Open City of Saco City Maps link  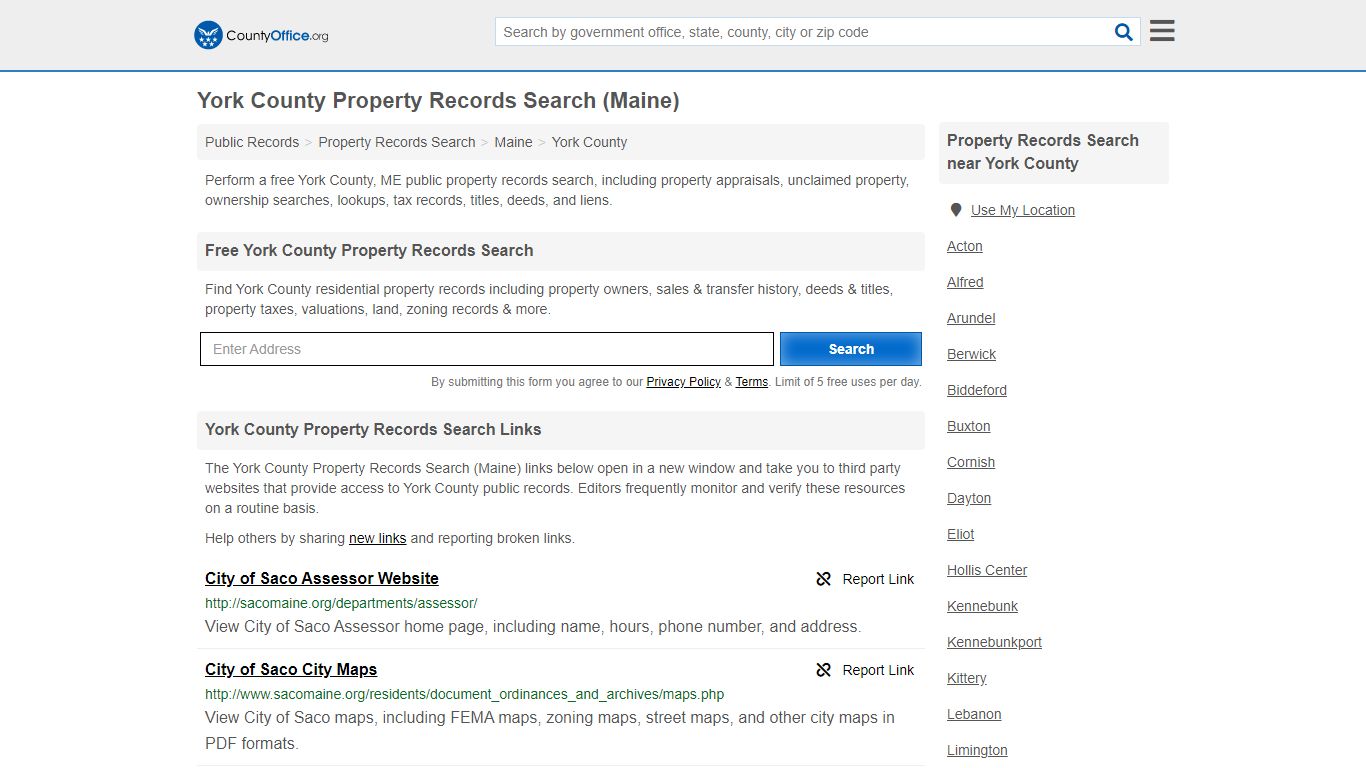pos(291,669)
